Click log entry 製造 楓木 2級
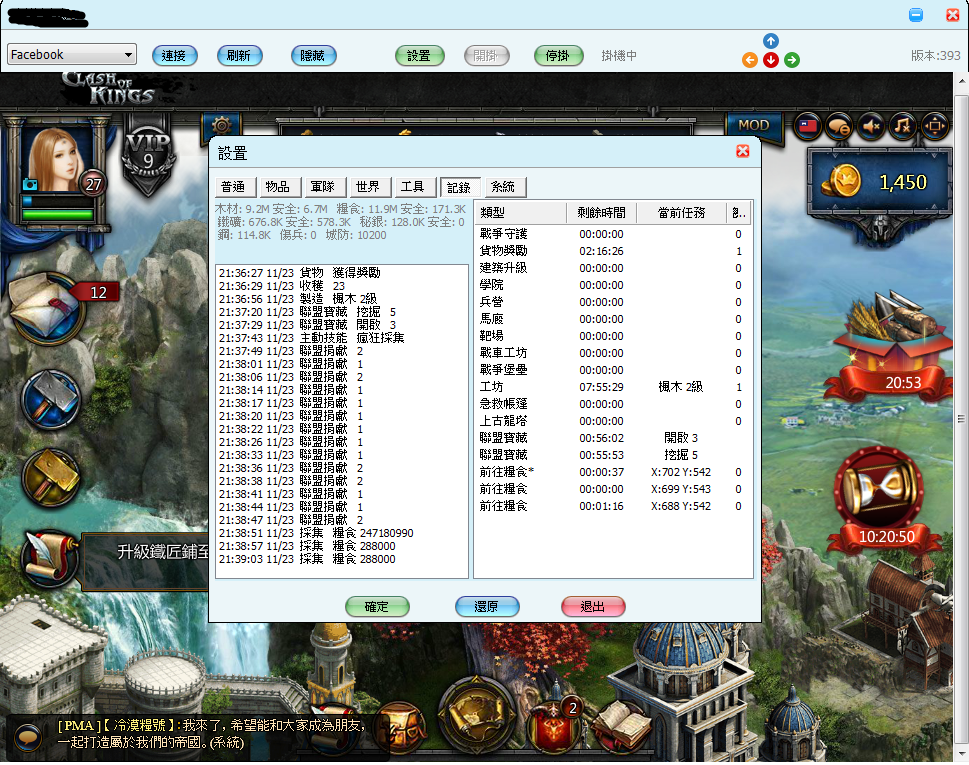The width and height of the screenshot is (969, 765). coord(298,299)
